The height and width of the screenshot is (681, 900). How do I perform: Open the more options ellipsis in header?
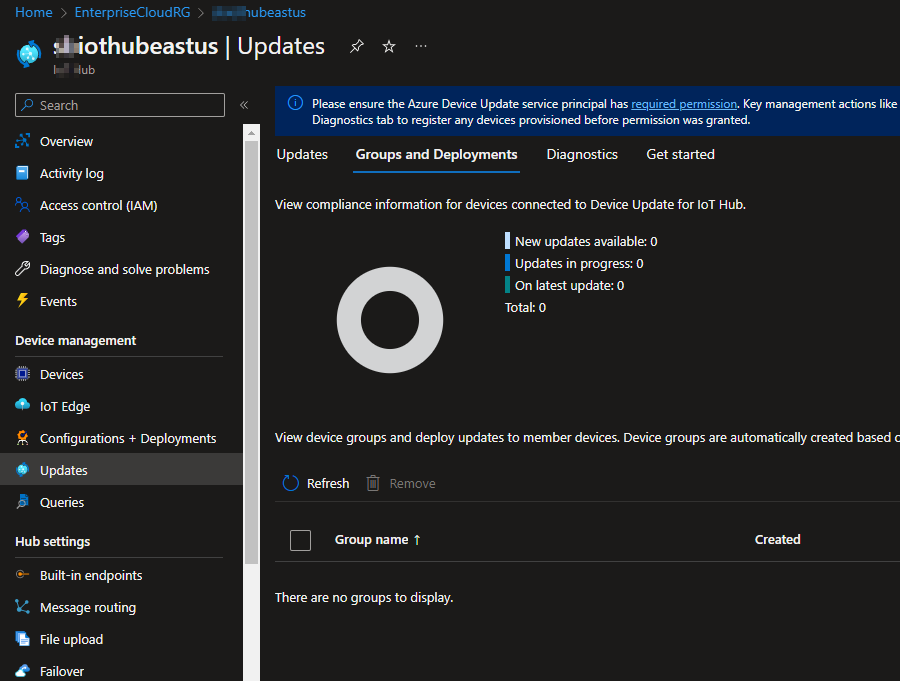pyautogui.click(x=421, y=46)
